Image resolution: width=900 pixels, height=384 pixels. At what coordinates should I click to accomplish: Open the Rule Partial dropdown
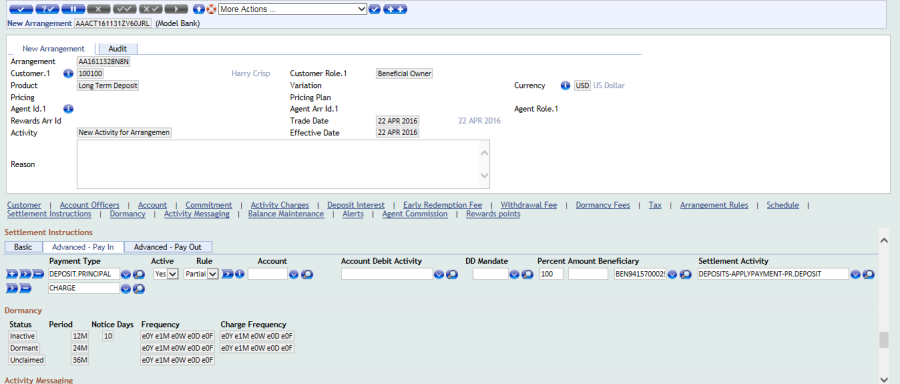click(x=201, y=274)
